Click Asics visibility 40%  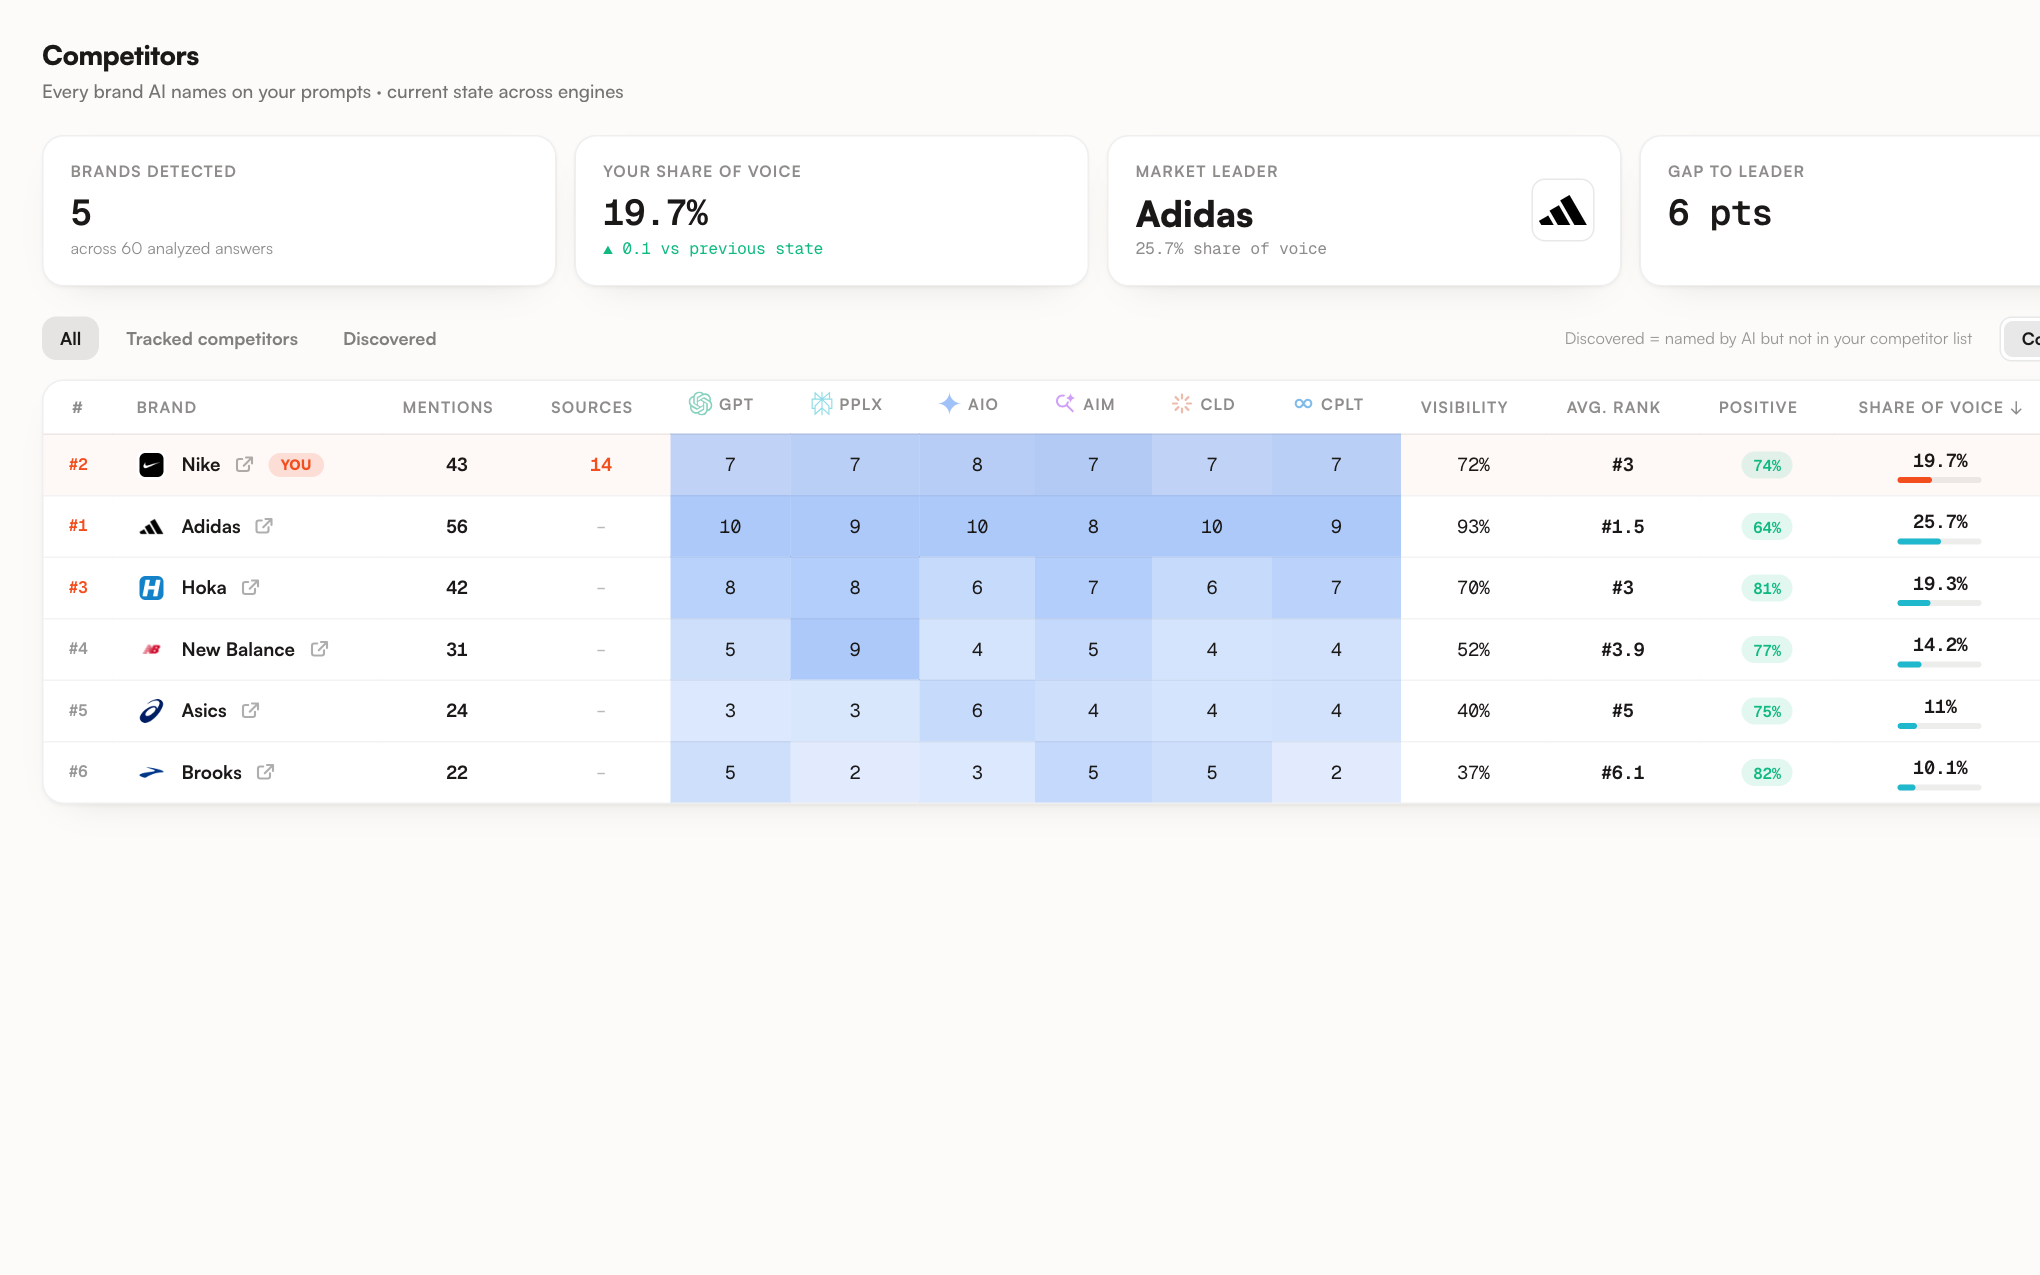[1473, 710]
